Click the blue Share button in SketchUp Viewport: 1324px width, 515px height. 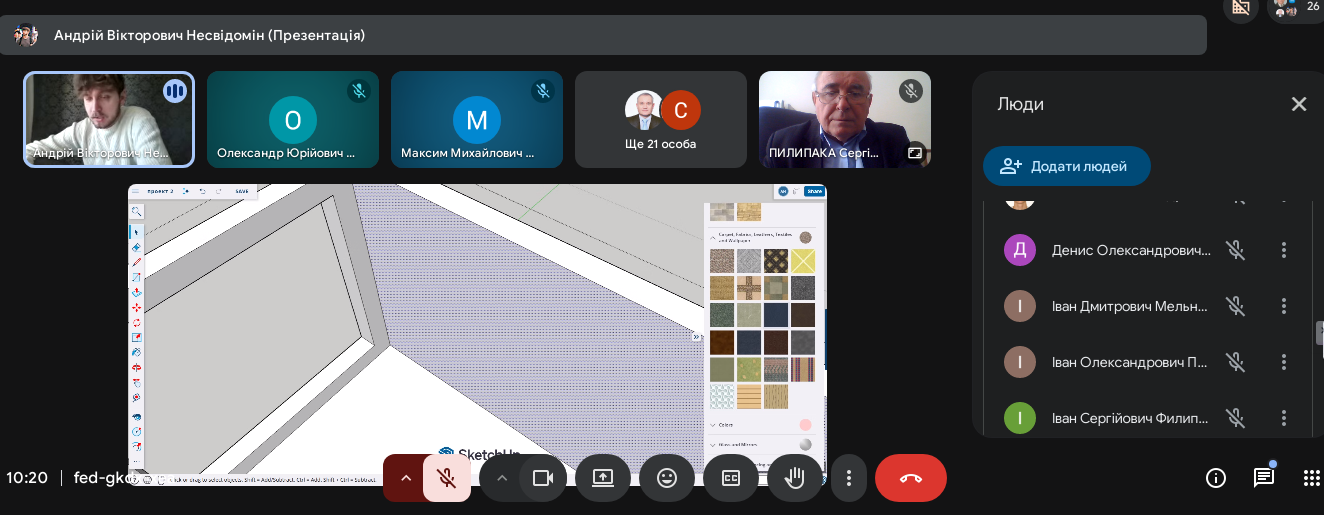tap(814, 191)
